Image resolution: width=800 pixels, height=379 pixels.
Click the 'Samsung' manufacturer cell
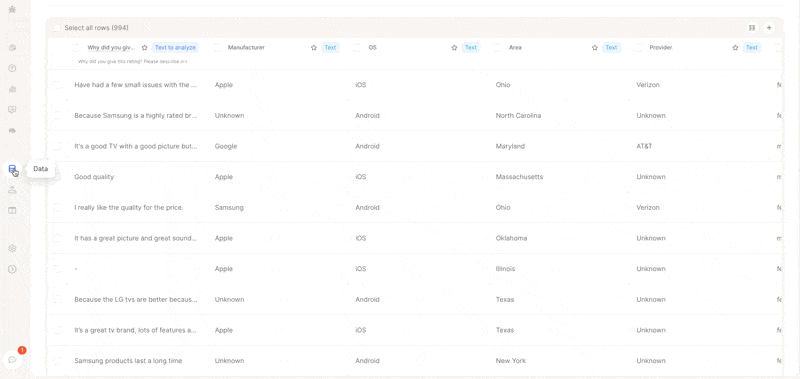(229, 207)
